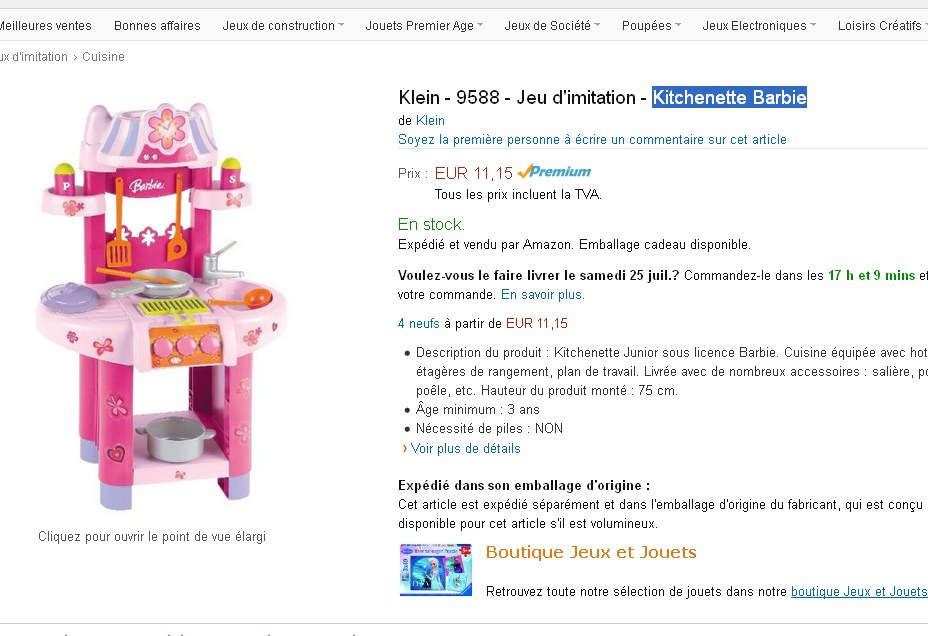This screenshot has width=928, height=636.
Task: Click the Amazon Premium logo badge
Action: coord(555,172)
